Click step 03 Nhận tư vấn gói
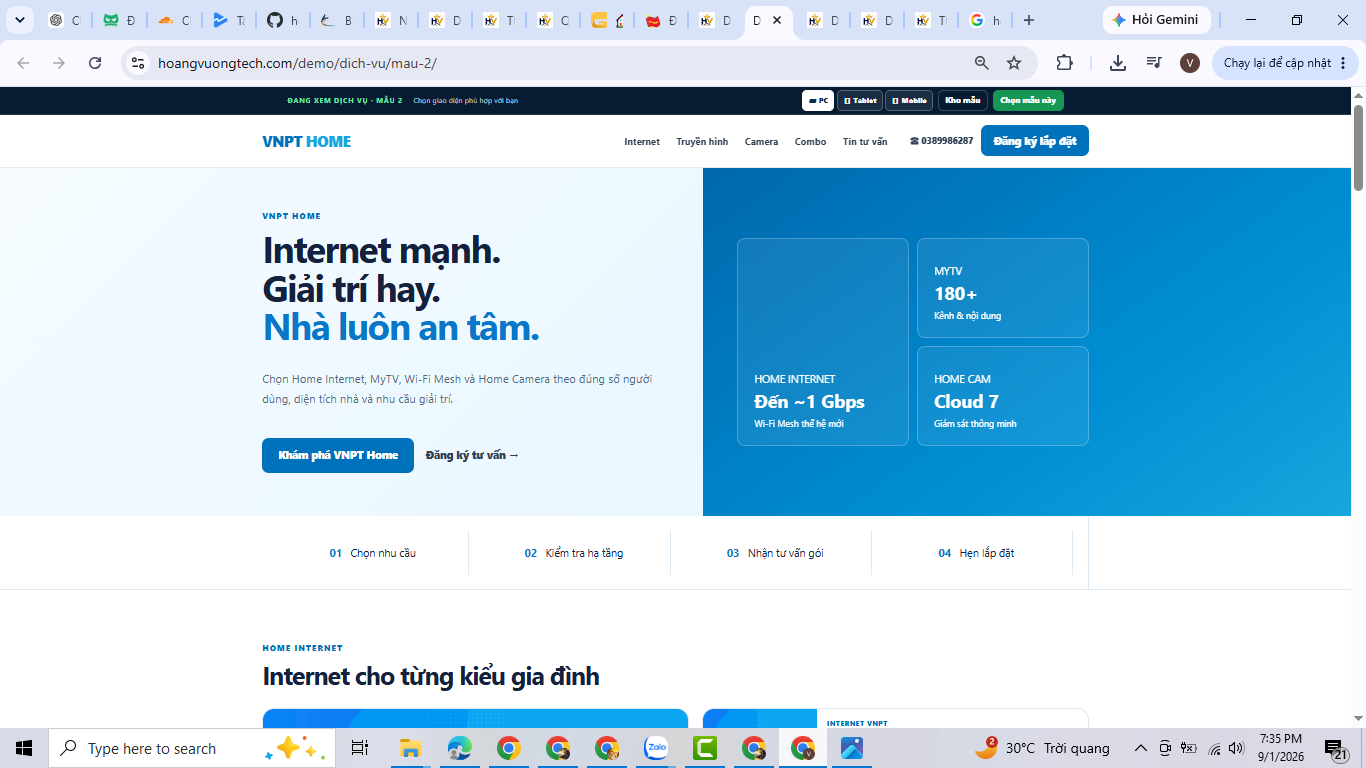Viewport: 1366px width, 768px height. (775, 553)
